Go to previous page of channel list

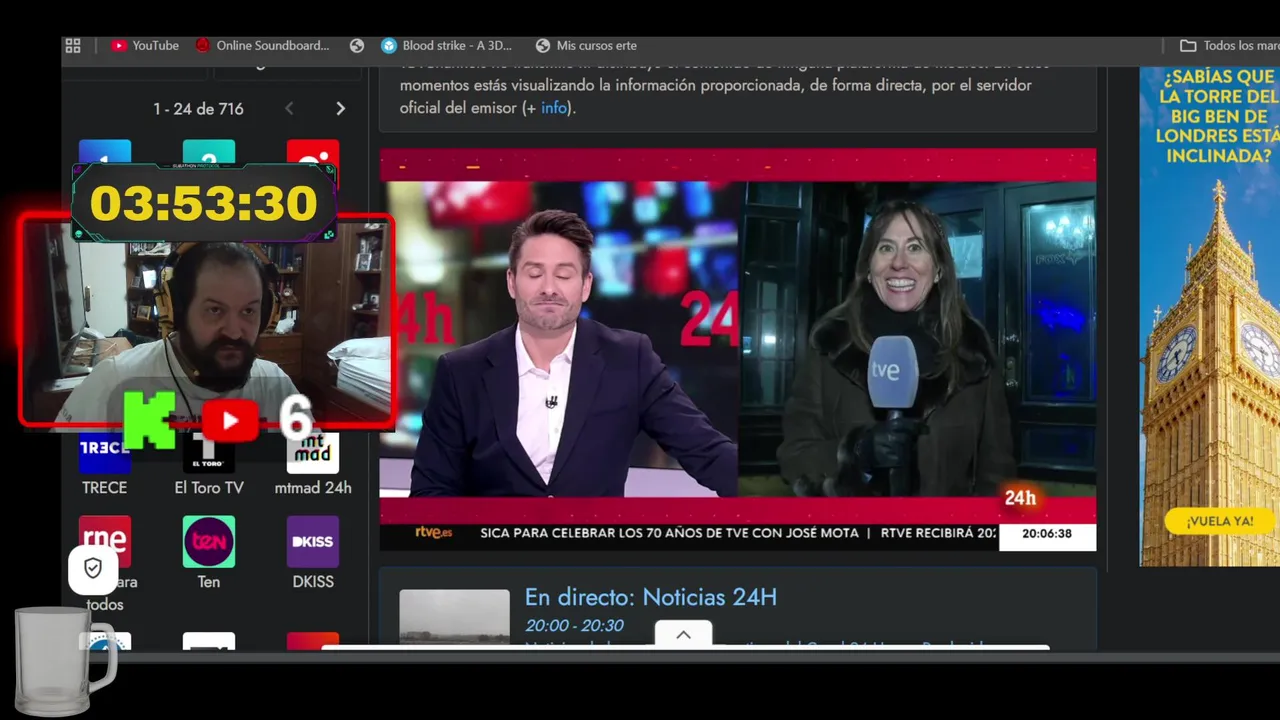coord(289,109)
